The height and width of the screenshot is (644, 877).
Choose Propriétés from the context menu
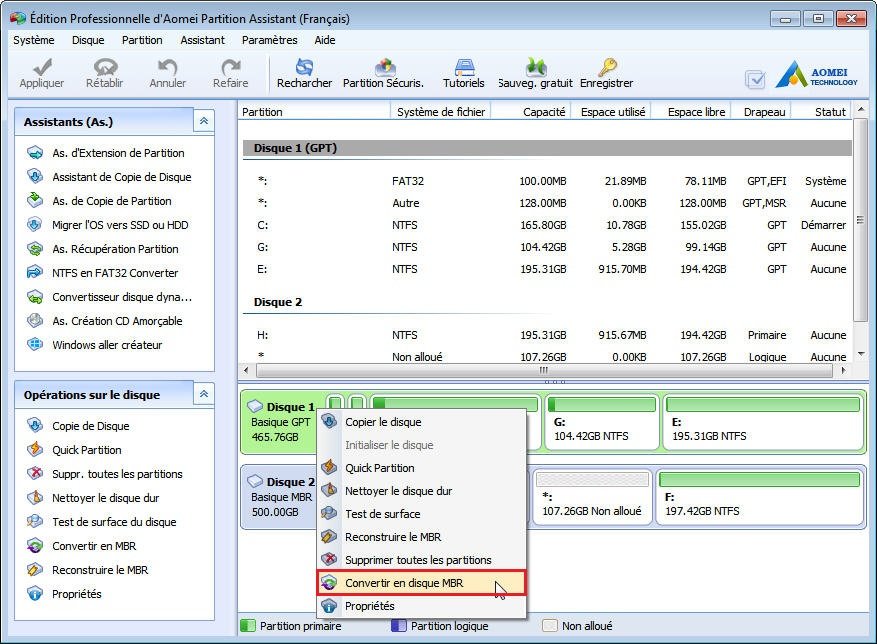coord(422,606)
